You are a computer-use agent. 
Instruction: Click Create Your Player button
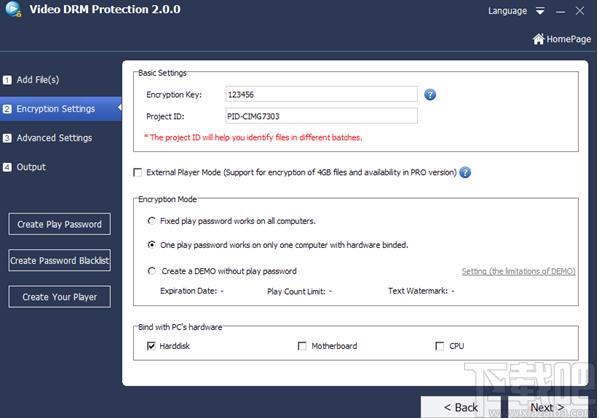[60, 296]
